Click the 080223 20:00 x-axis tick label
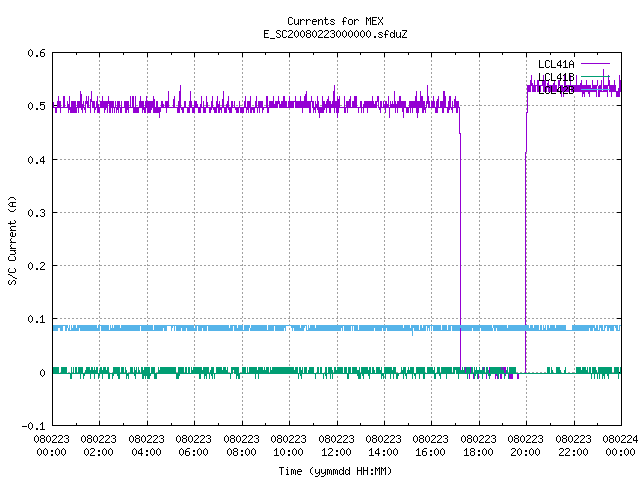This screenshot has height=480, width=640. 525,446
